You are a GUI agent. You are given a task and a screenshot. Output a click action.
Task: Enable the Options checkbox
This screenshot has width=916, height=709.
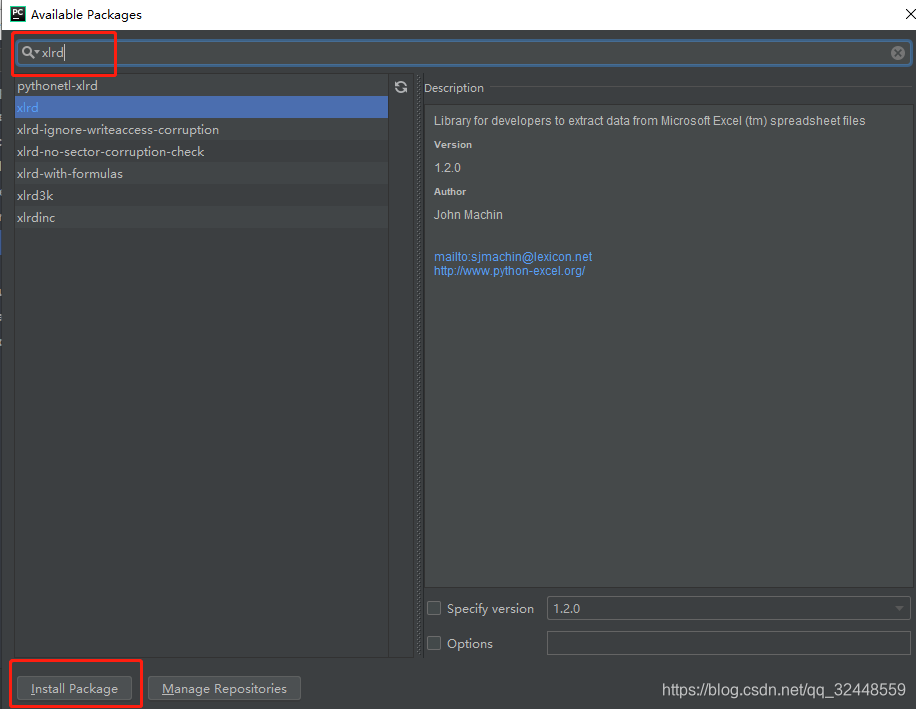(x=434, y=643)
